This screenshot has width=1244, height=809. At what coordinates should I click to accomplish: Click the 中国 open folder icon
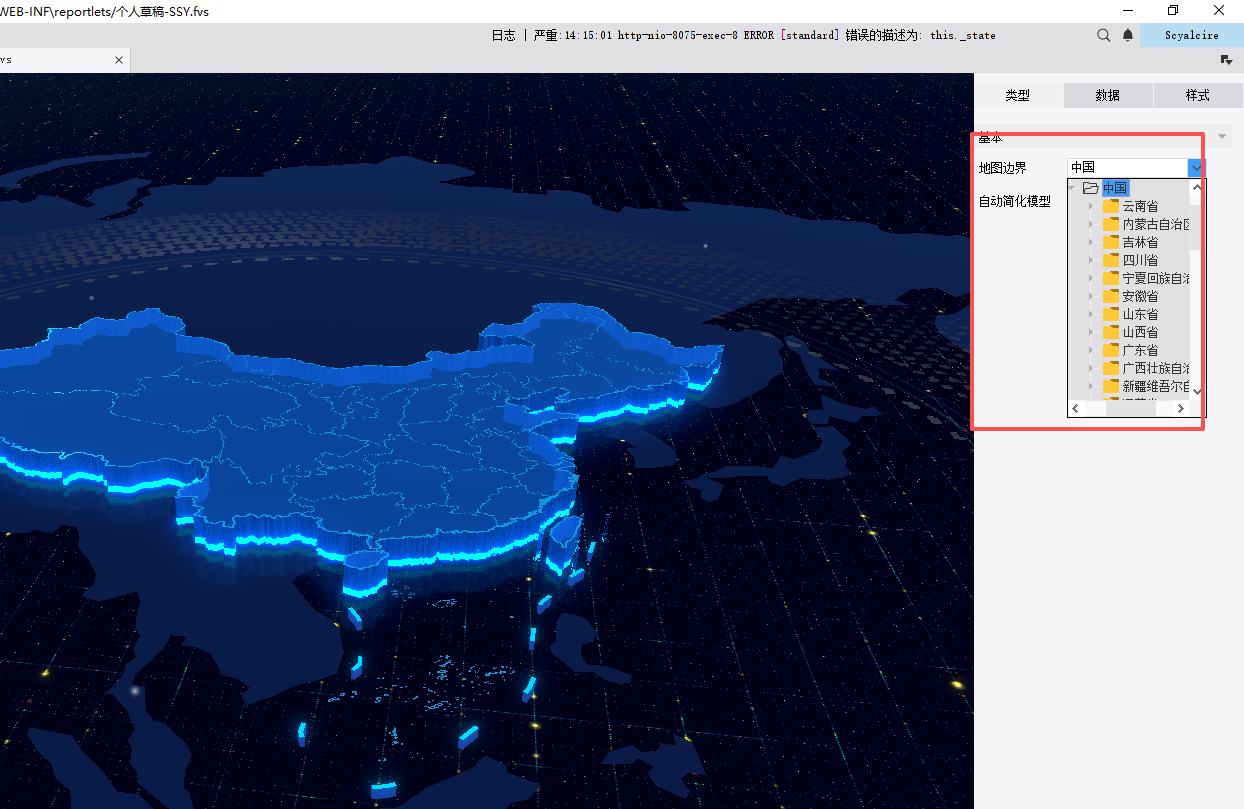pos(1090,188)
